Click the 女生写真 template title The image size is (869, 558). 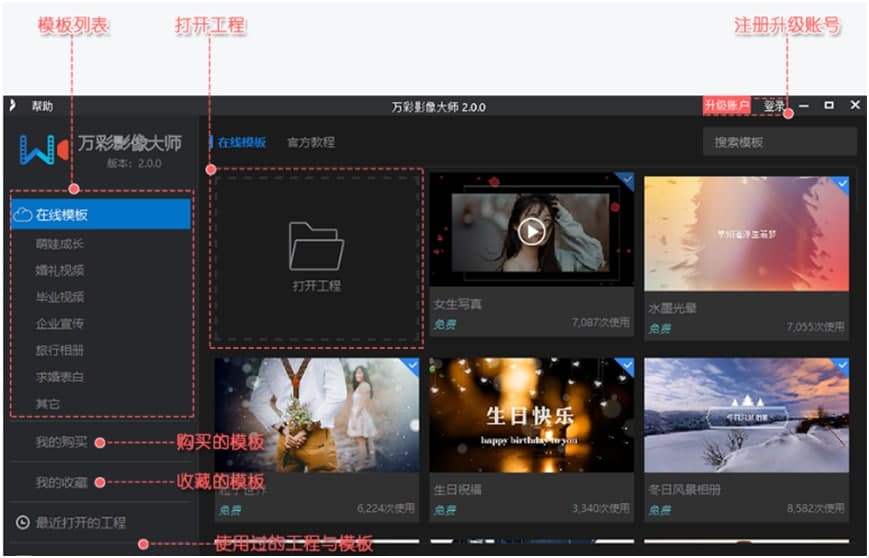pyautogui.click(x=457, y=304)
